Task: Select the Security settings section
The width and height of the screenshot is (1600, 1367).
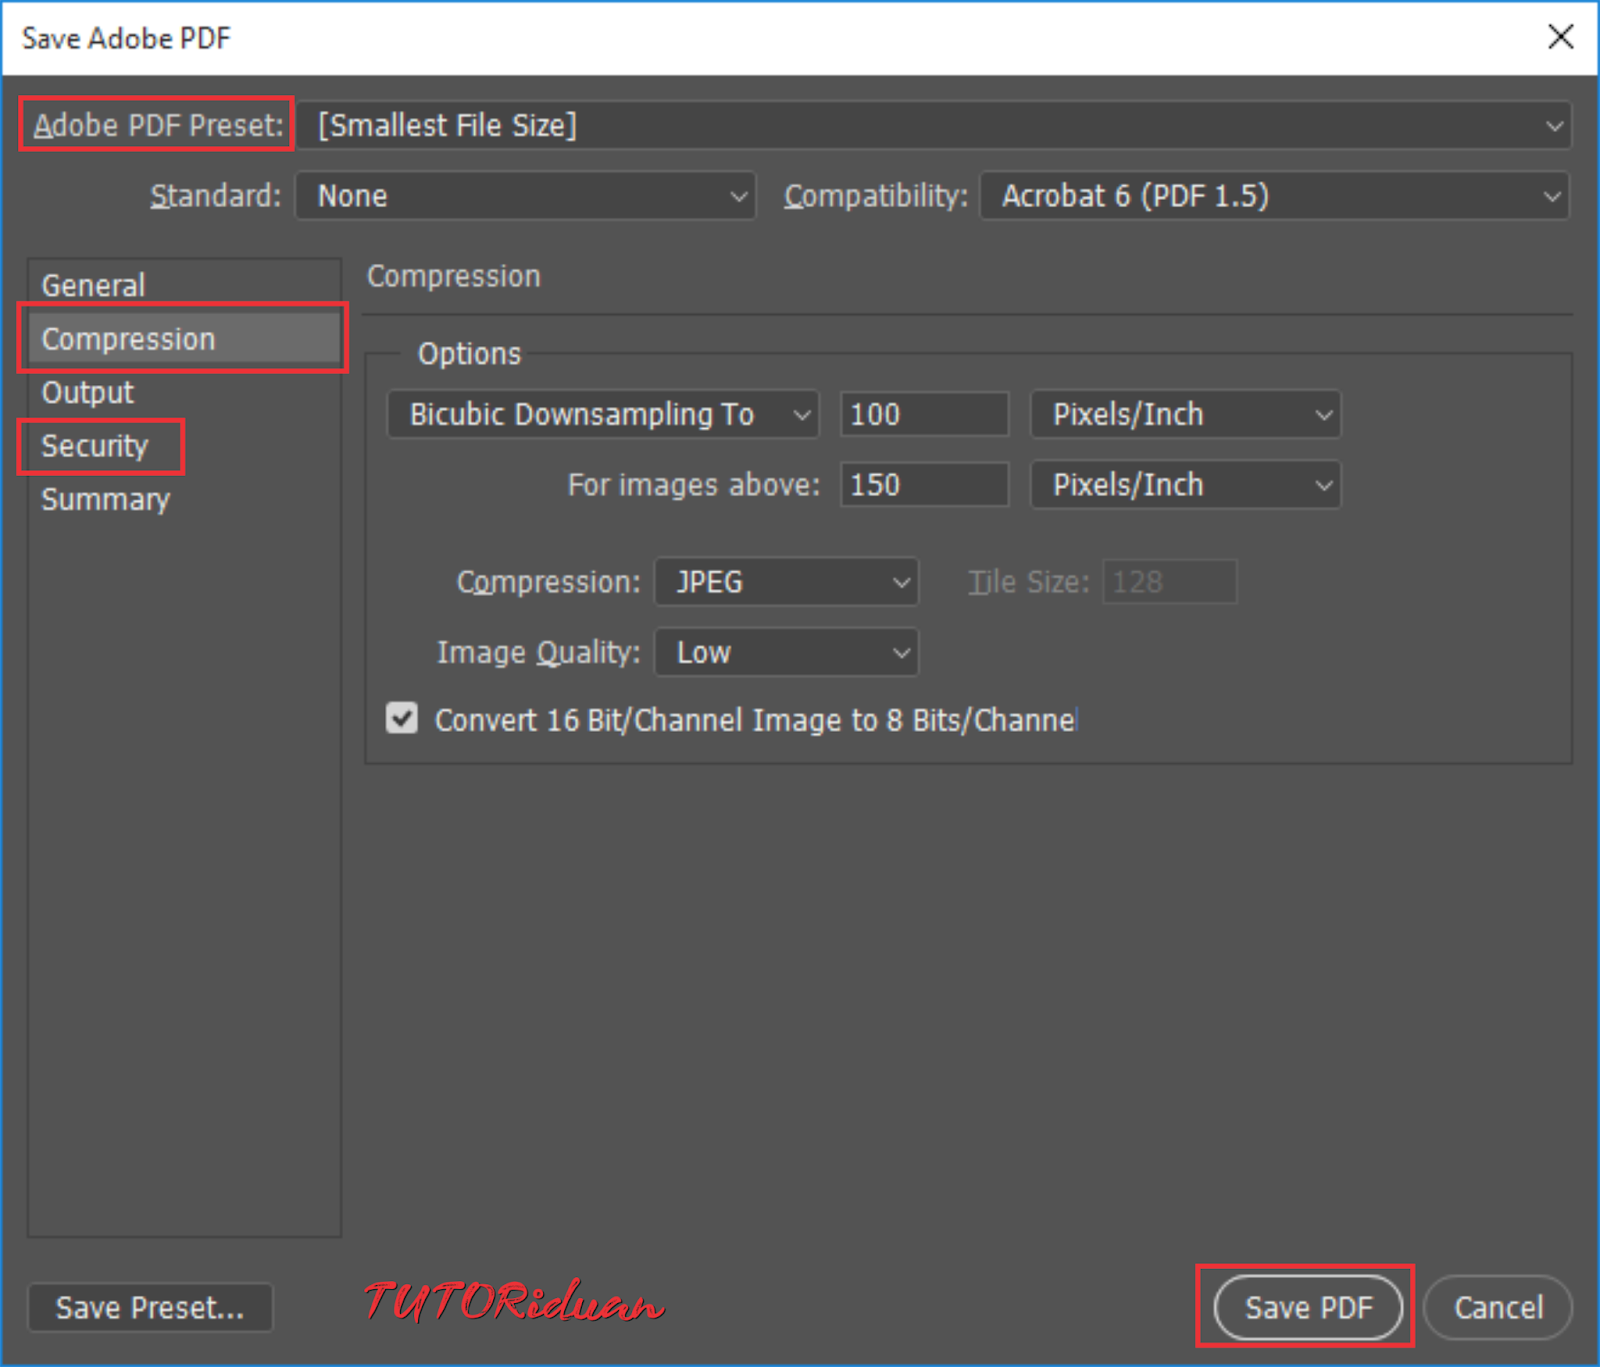Action: [x=94, y=446]
